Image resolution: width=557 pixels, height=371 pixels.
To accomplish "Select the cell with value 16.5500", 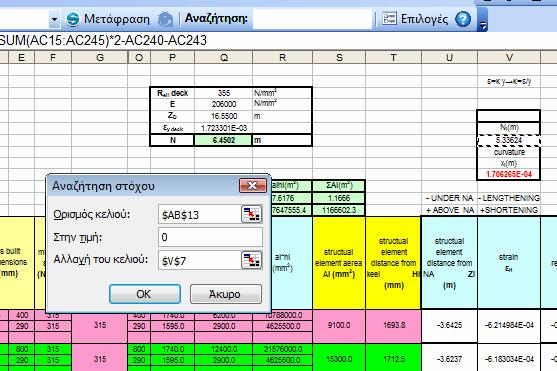I will pos(223,116).
